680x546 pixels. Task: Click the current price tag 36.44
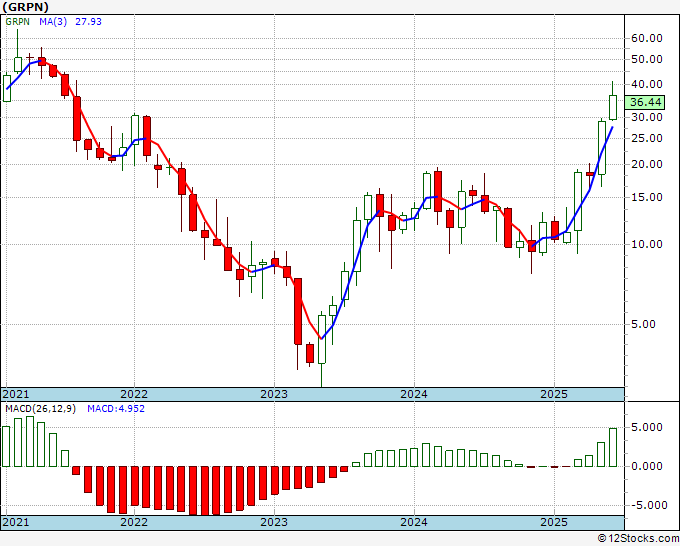point(646,102)
